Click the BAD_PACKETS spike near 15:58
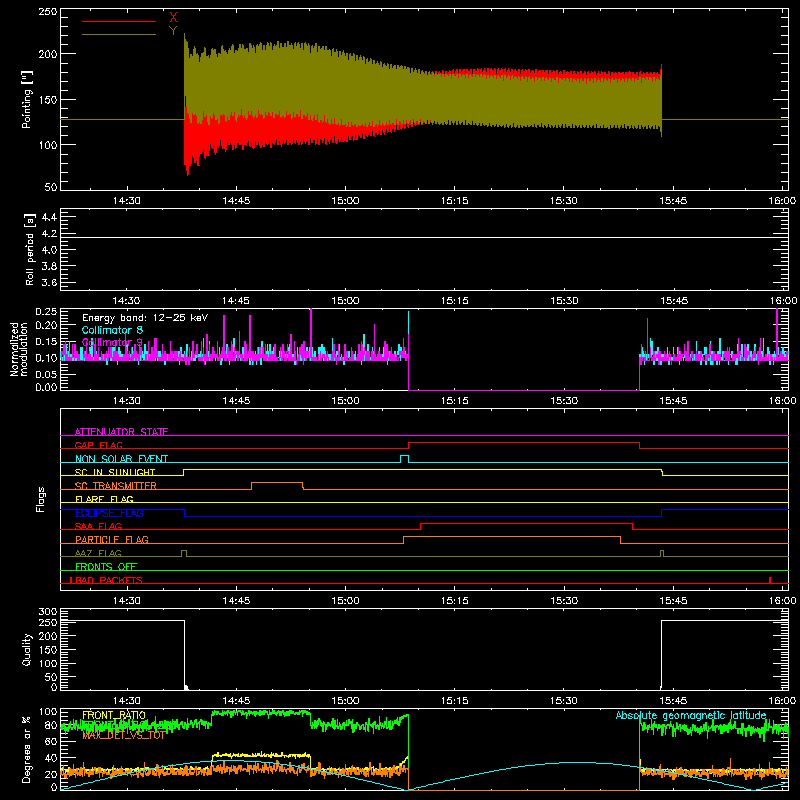Image resolution: width=800 pixels, height=800 pixels. pyautogui.click(x=770, y=580)
